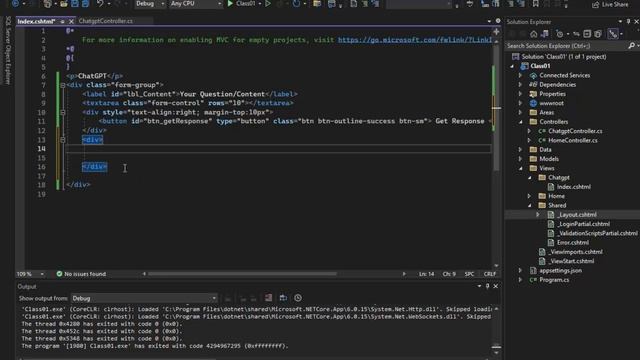Expand the Connected Services node
The width and height of the screenshot is (640, 360).
pos(520,76)
